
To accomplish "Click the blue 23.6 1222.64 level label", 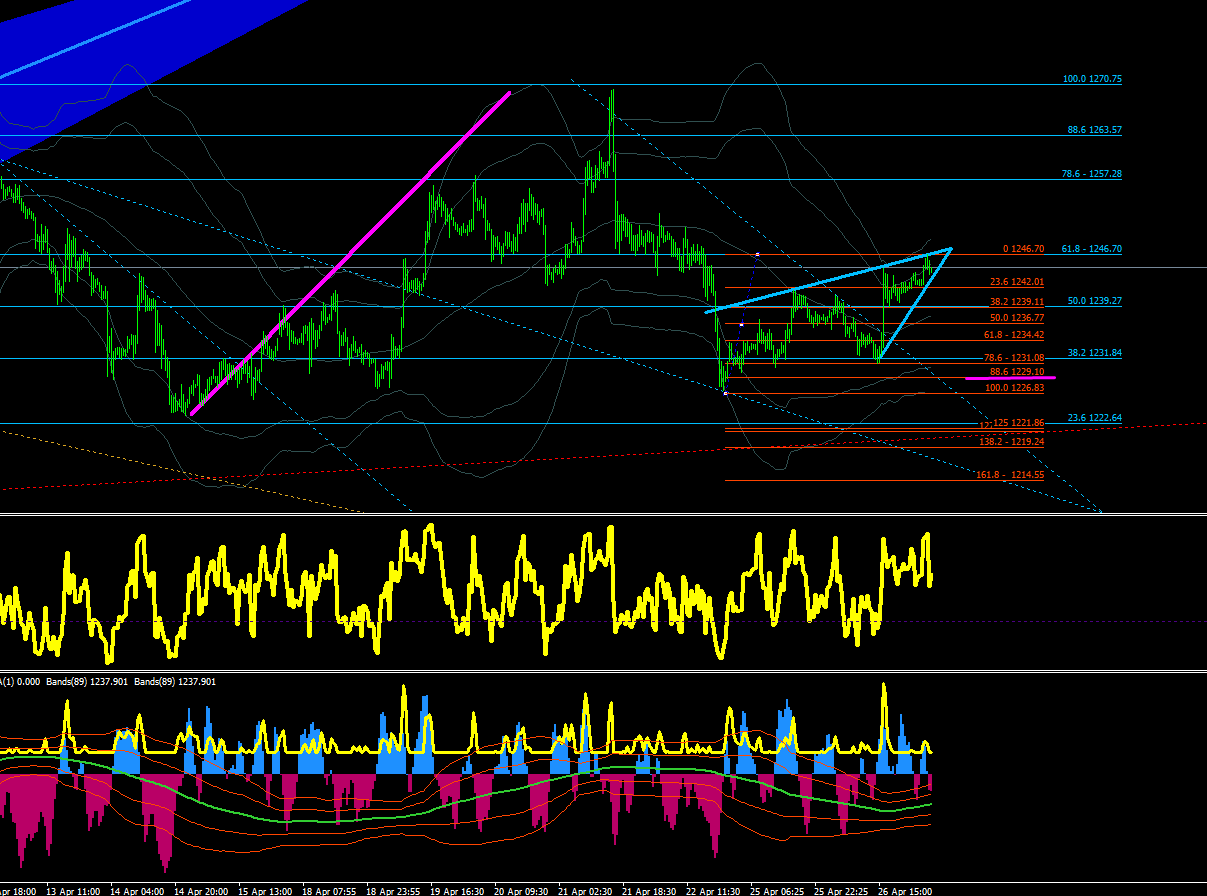I will [1094, 417].
